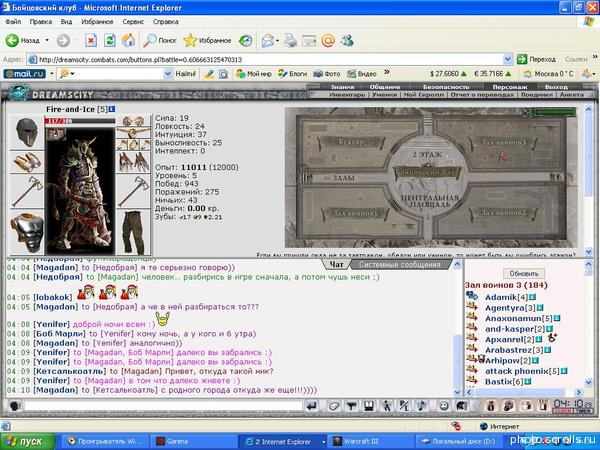Open the Знания game menu
Image resolution: width=600 pixels, height=450 pixels.
click(x=342, y=87)
